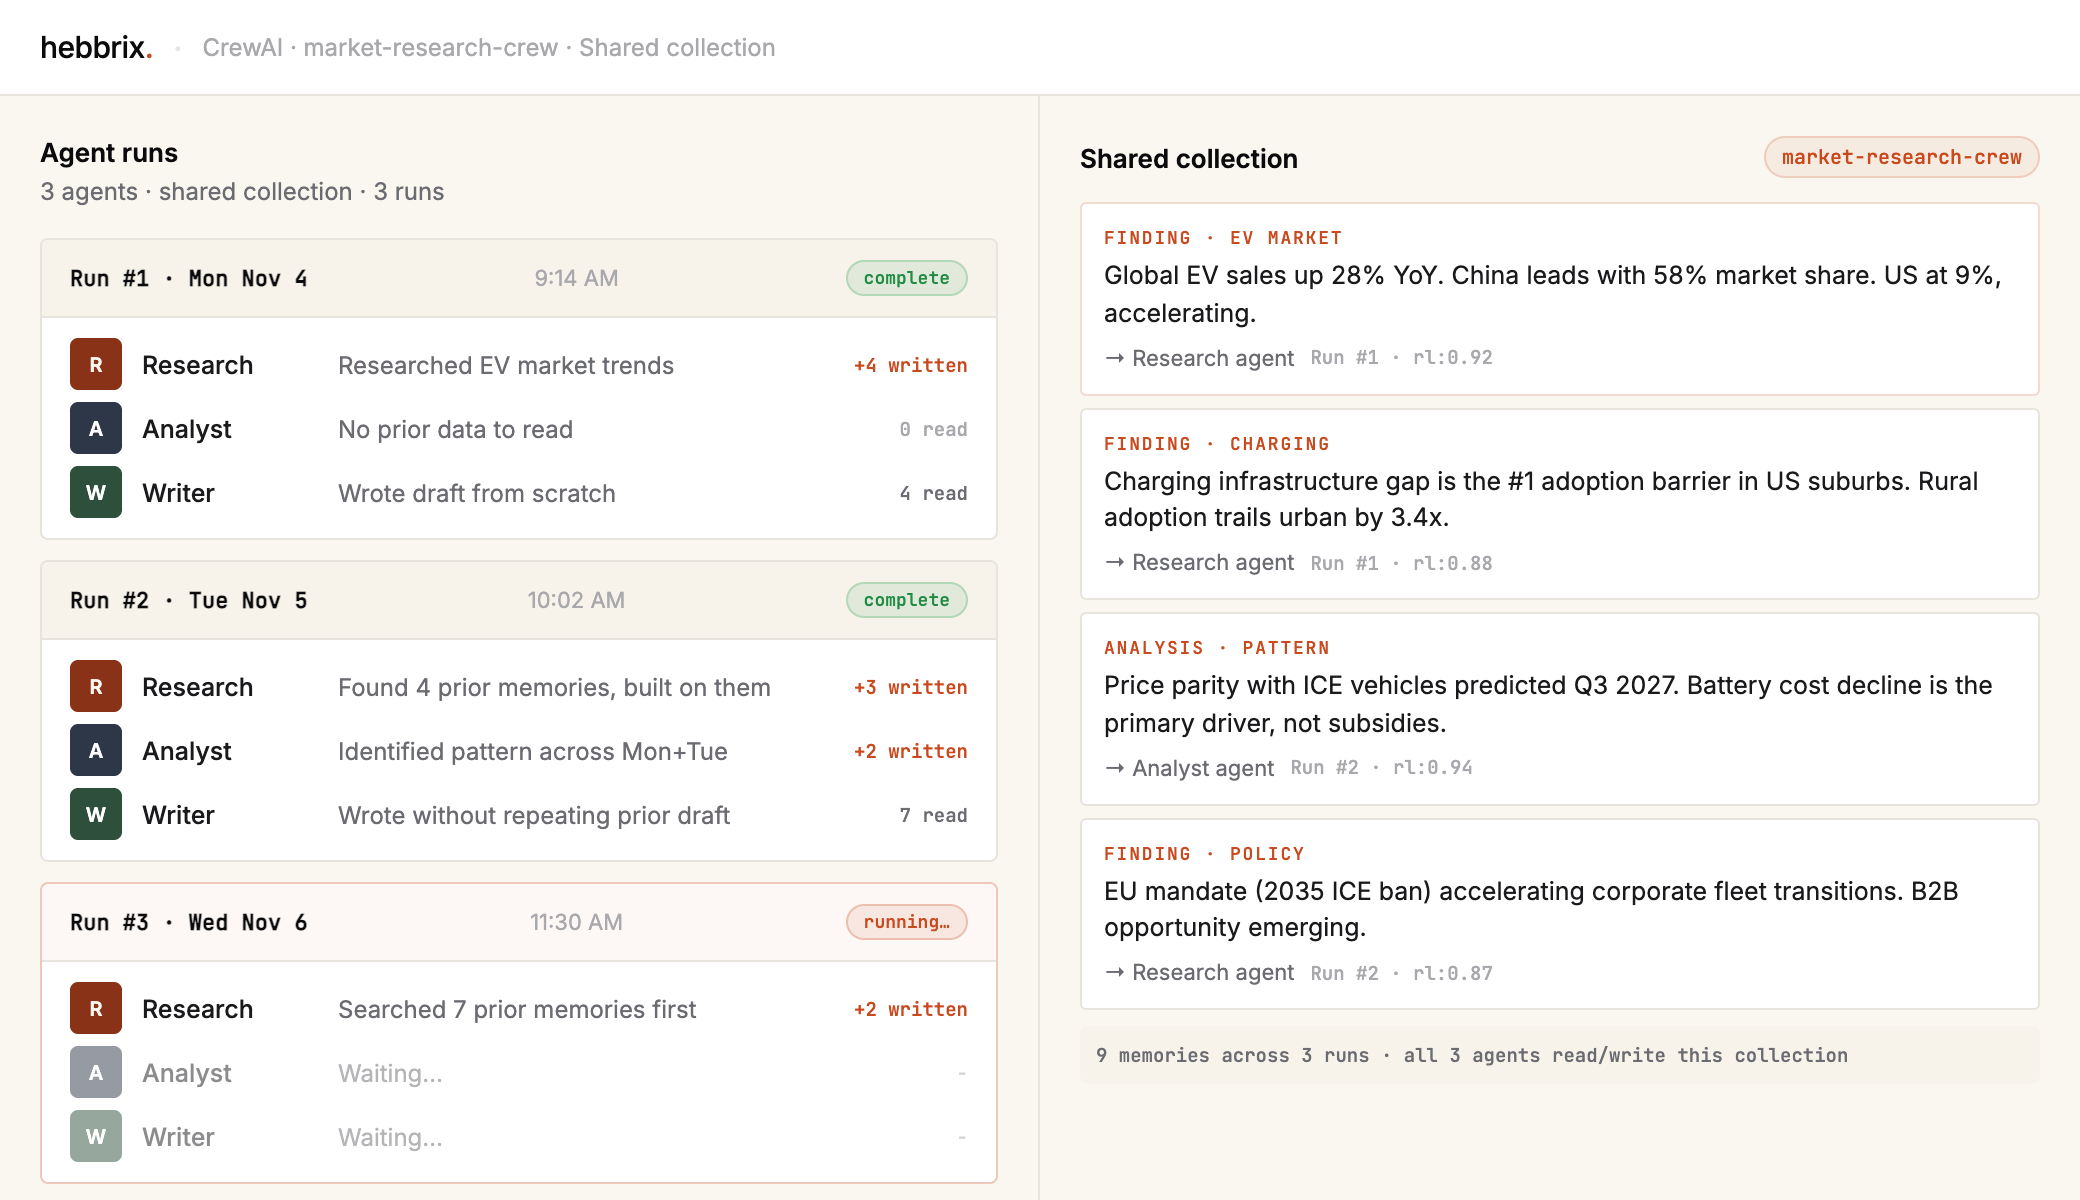Select the Analyst agent icon in Run #2
Viewport: 2080px width, 1200px height.
[96, 750]
